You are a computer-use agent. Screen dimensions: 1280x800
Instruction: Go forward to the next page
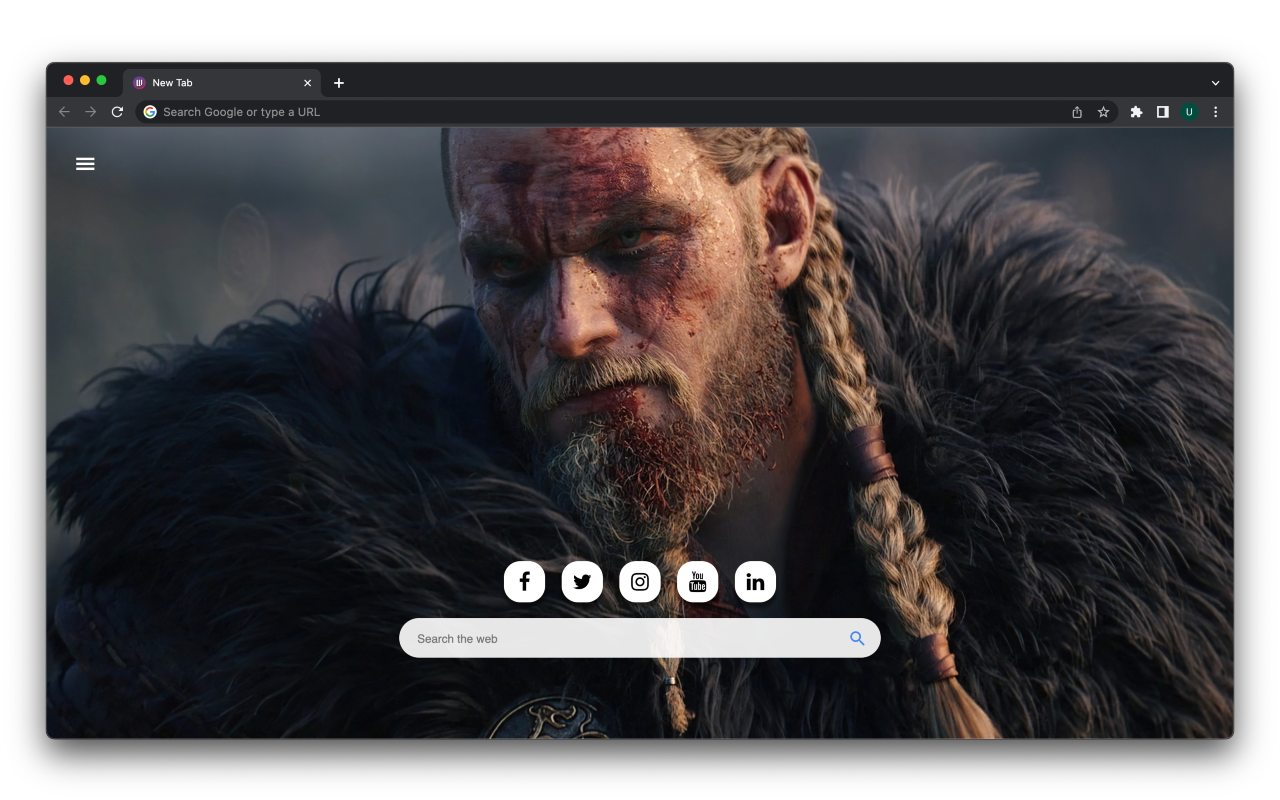tap(91, 112)
